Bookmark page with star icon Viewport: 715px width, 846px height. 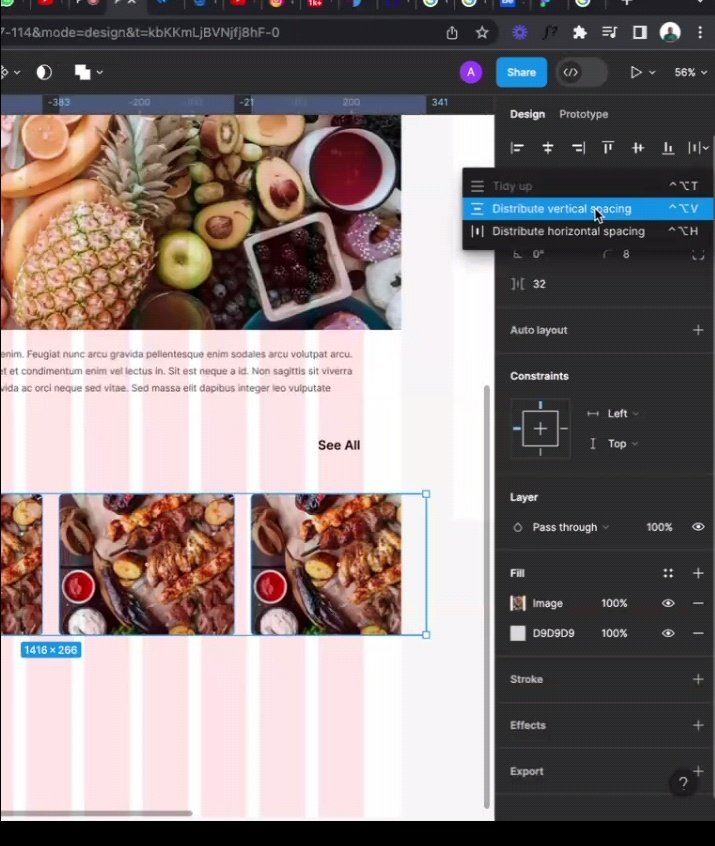click(482, 33)
